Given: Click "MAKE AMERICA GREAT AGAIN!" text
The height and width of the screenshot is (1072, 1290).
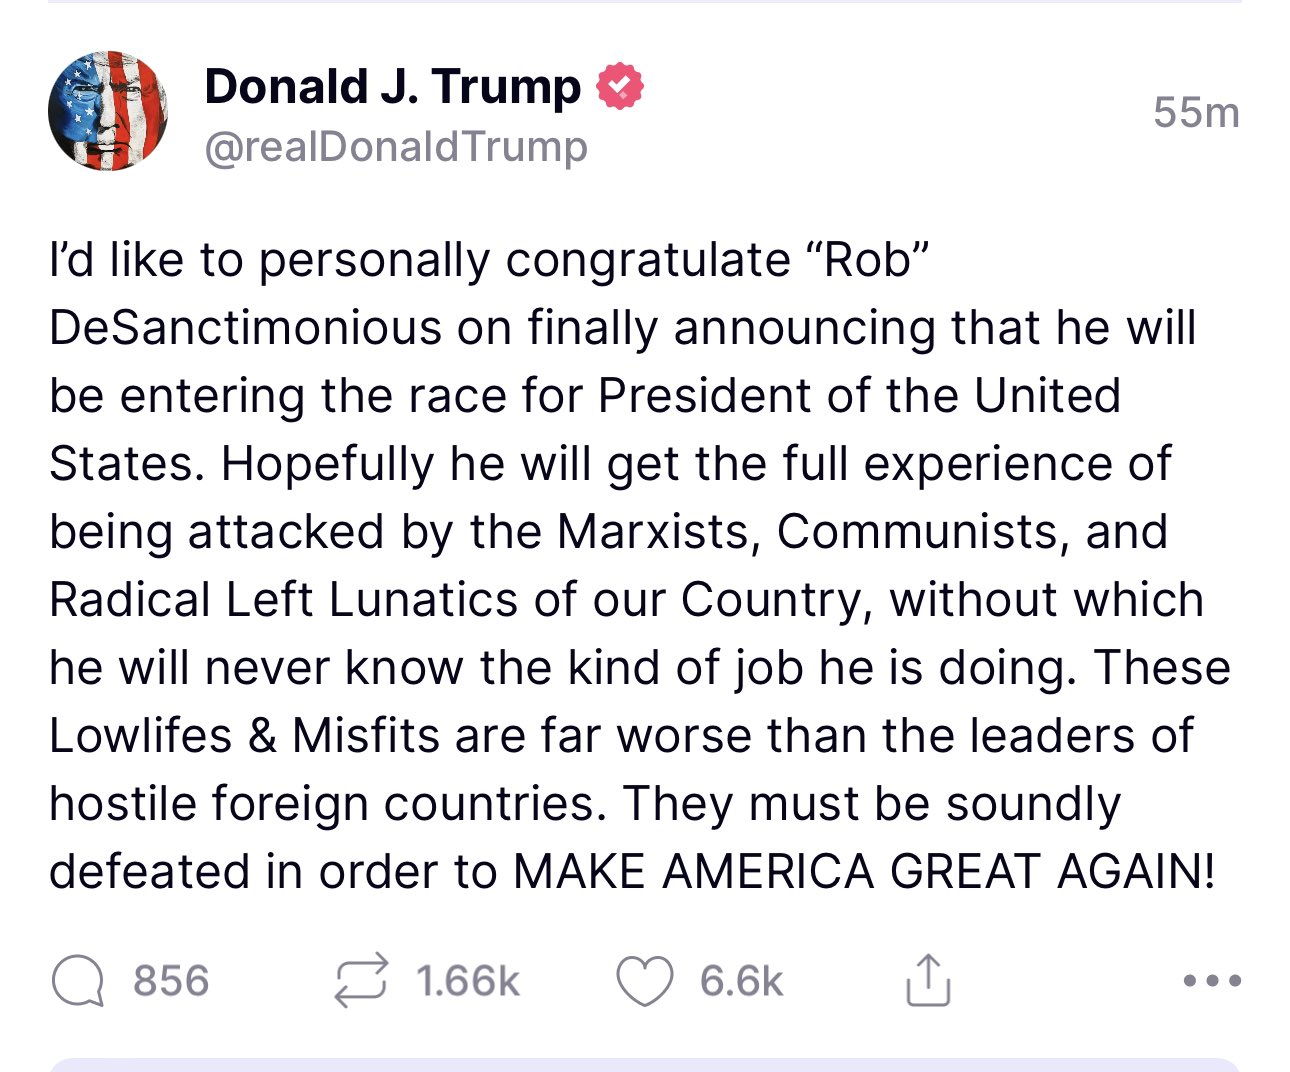Looking at the screenshot, I should [x=864, y=872].
